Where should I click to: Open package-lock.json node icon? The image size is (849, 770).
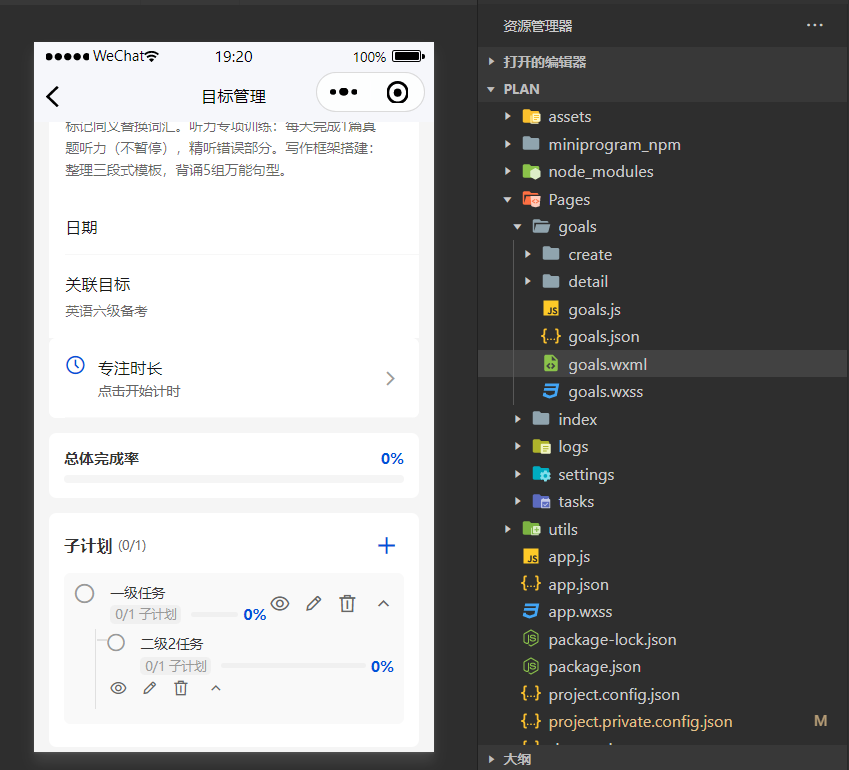(x=531, y=639)
